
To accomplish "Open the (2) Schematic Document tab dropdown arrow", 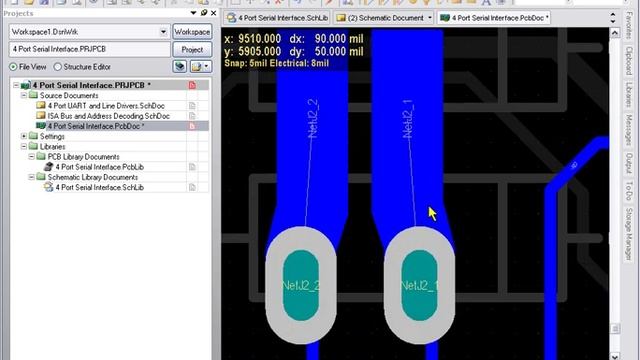I will pyautogui.click(x=430, y=18).
